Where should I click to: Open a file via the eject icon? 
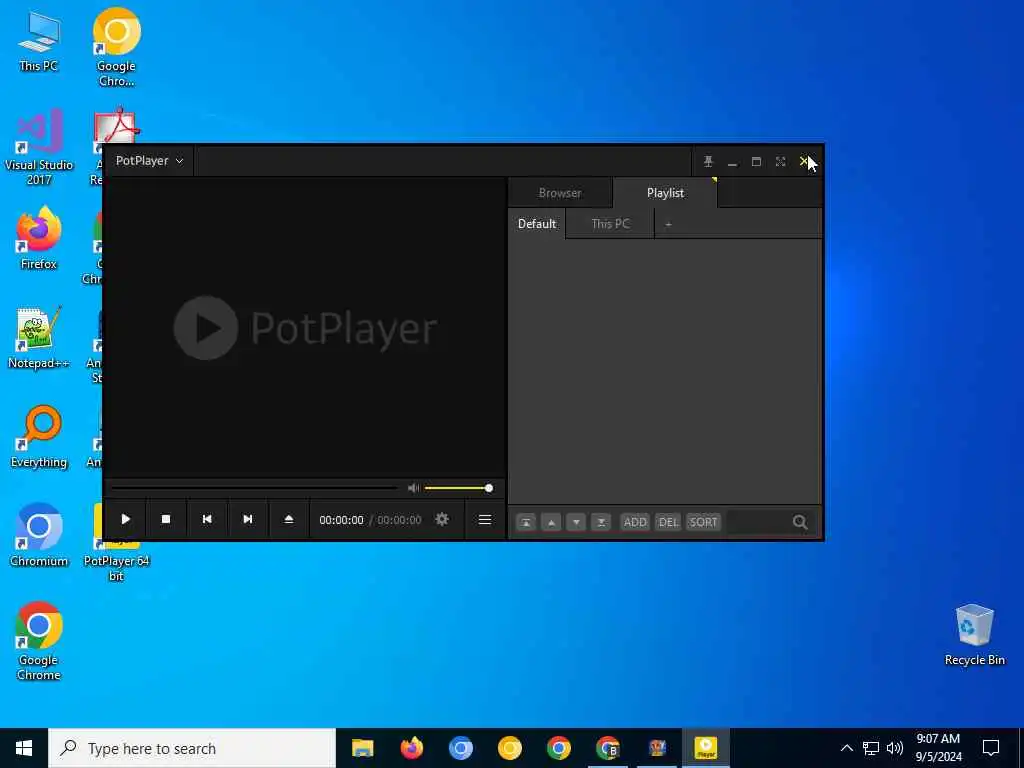point(289,519)
